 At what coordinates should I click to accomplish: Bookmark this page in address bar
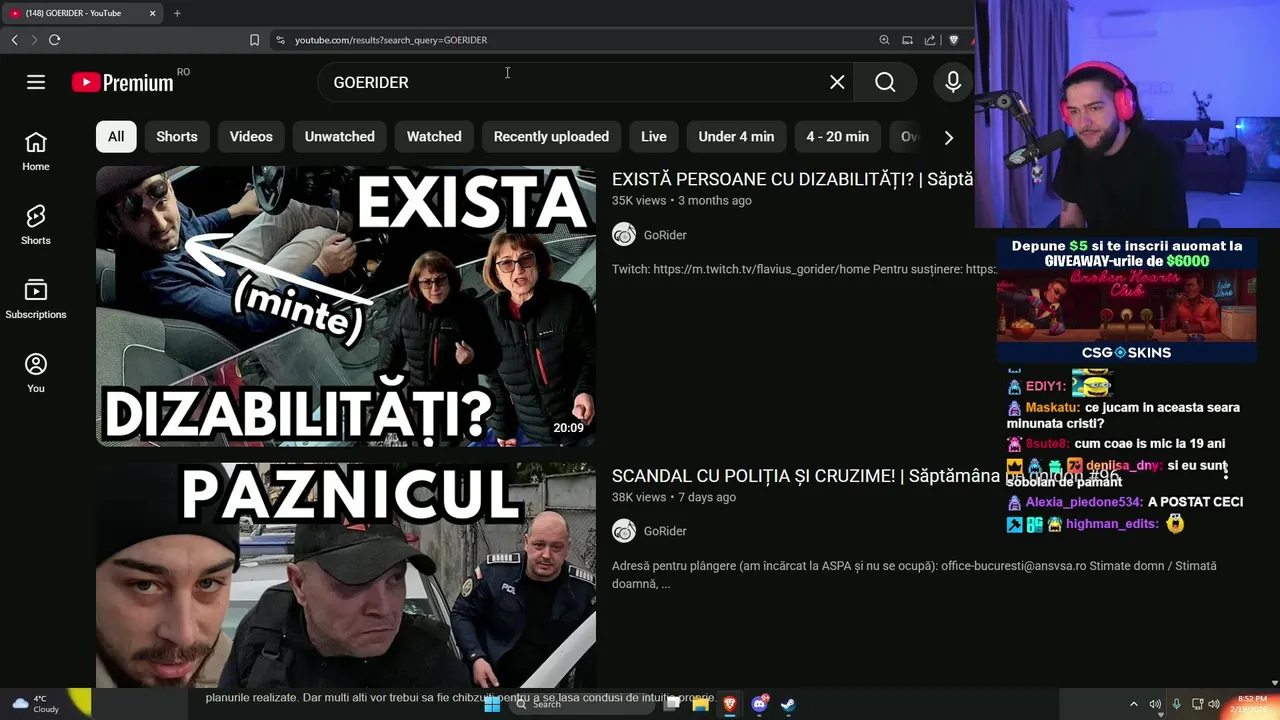pyautogui.click(x=254, y=40)
